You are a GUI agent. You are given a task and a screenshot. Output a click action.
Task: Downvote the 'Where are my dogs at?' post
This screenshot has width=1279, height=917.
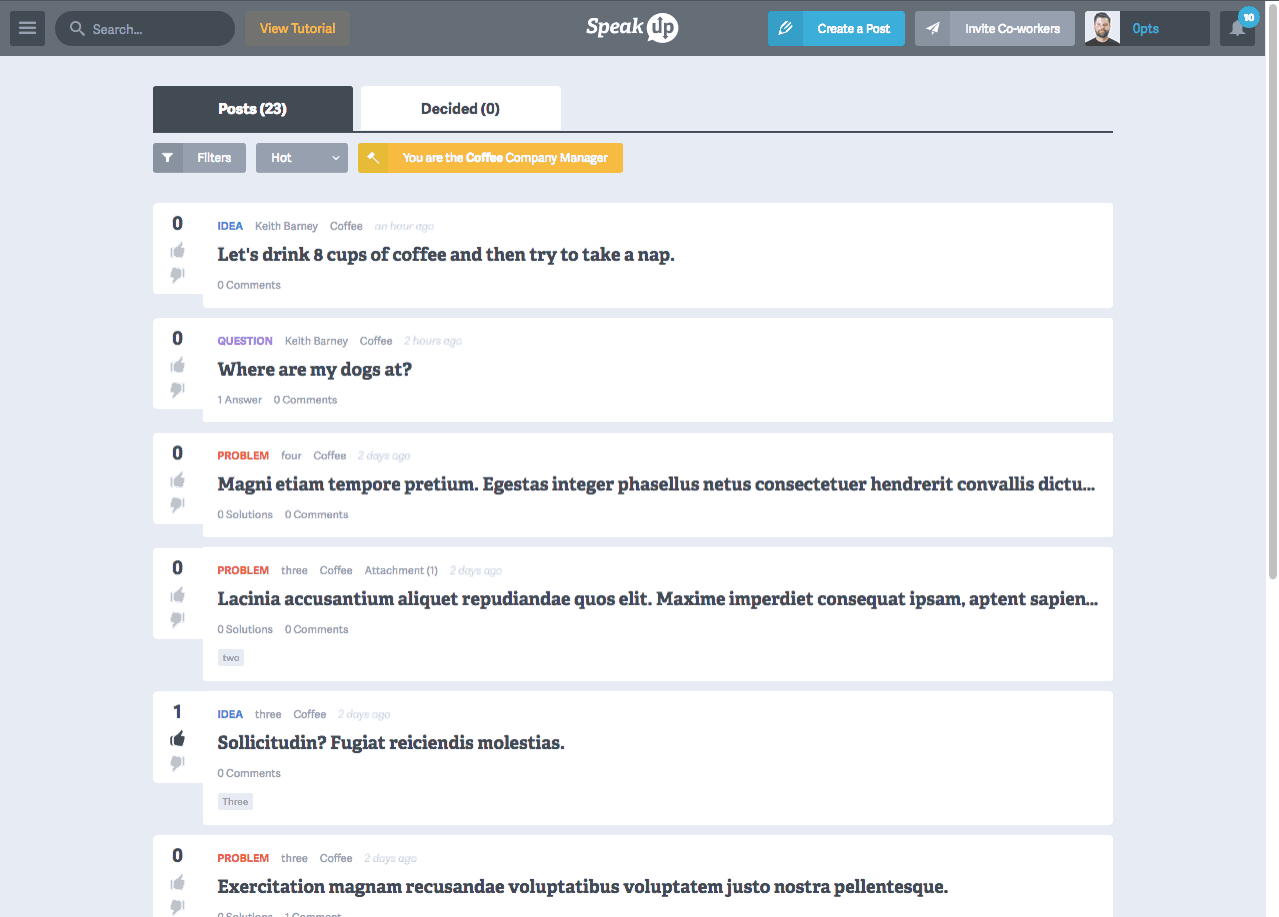[x=178, y=389]
